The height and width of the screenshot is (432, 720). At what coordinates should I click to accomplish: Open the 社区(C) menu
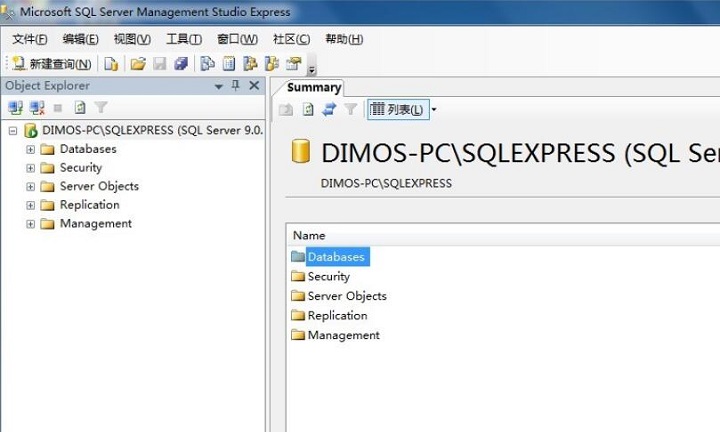291,39
